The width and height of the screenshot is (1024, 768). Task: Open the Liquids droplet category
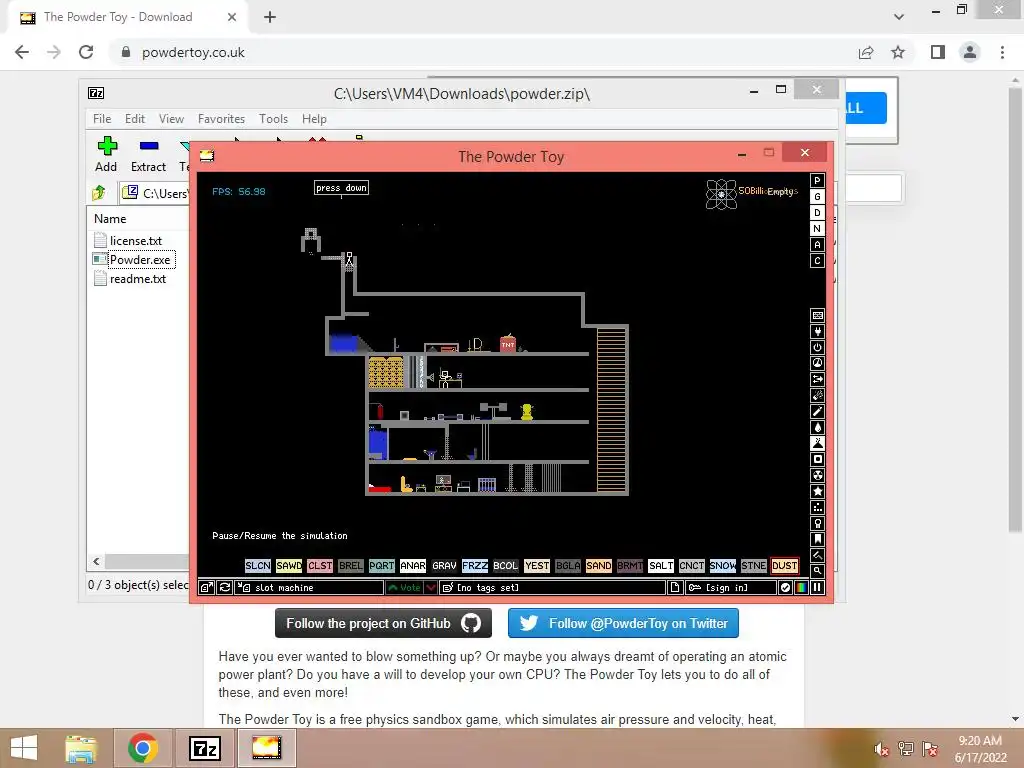(x=817, y=428)
